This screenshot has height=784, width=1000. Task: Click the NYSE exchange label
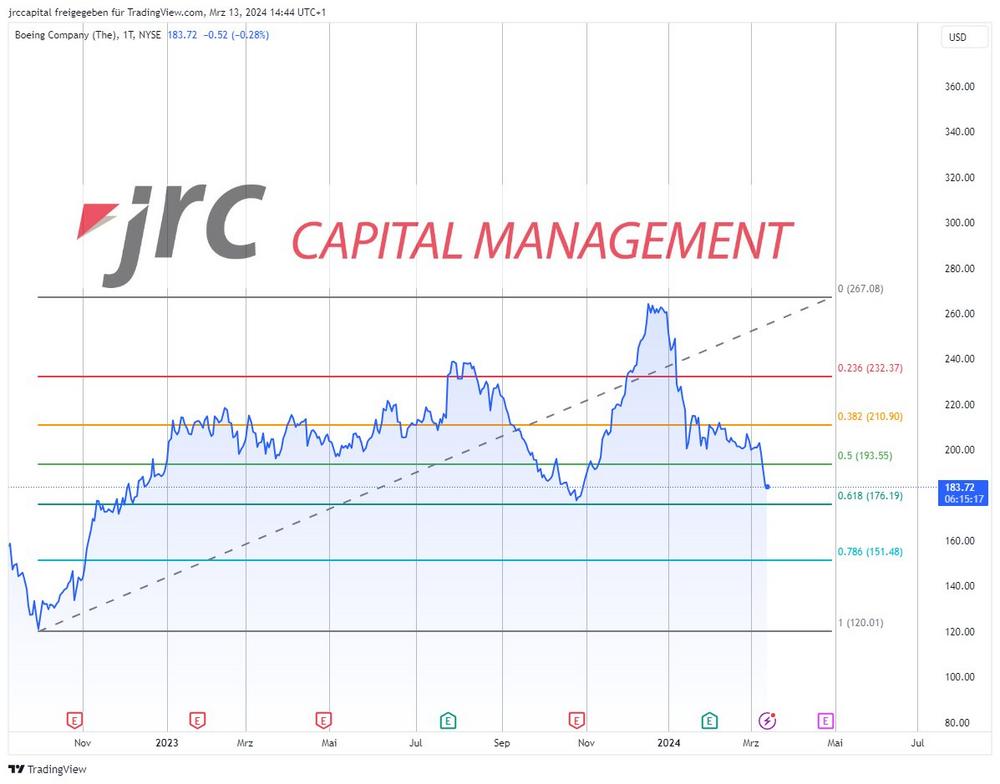pyautogui.click(x=150, y=35)
